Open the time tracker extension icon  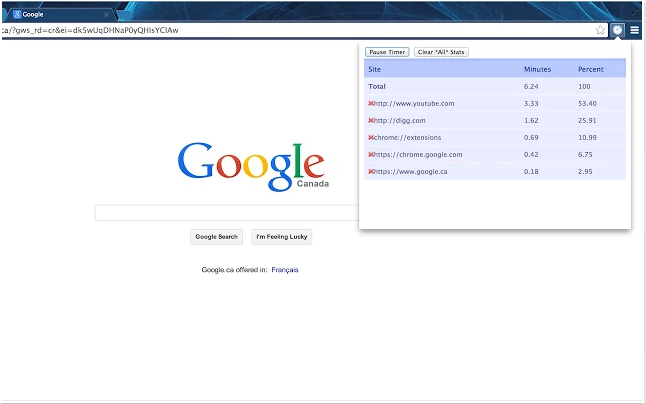pyautogui.click(x=617, y=30)
